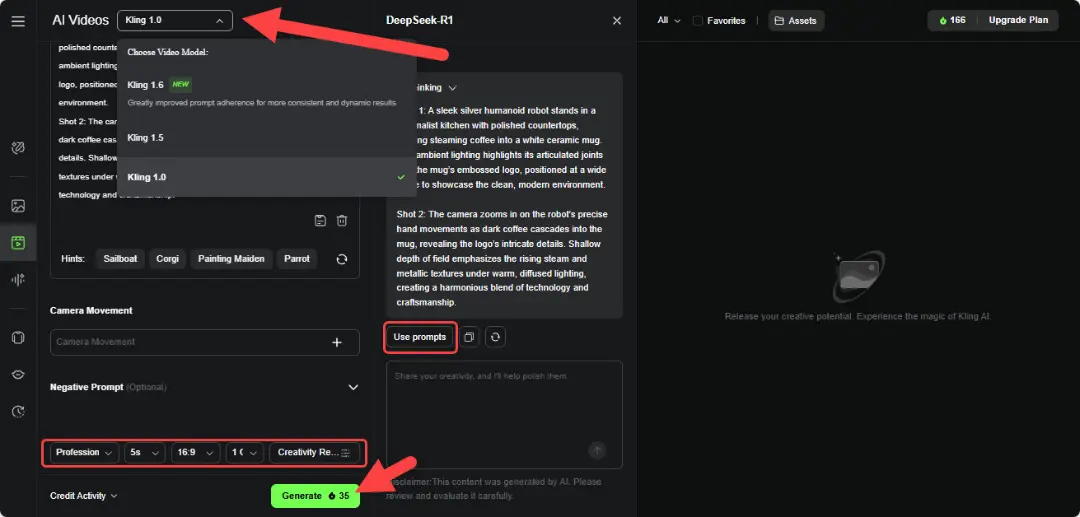Open the AI Images sidebar icon

click(19, 206)
